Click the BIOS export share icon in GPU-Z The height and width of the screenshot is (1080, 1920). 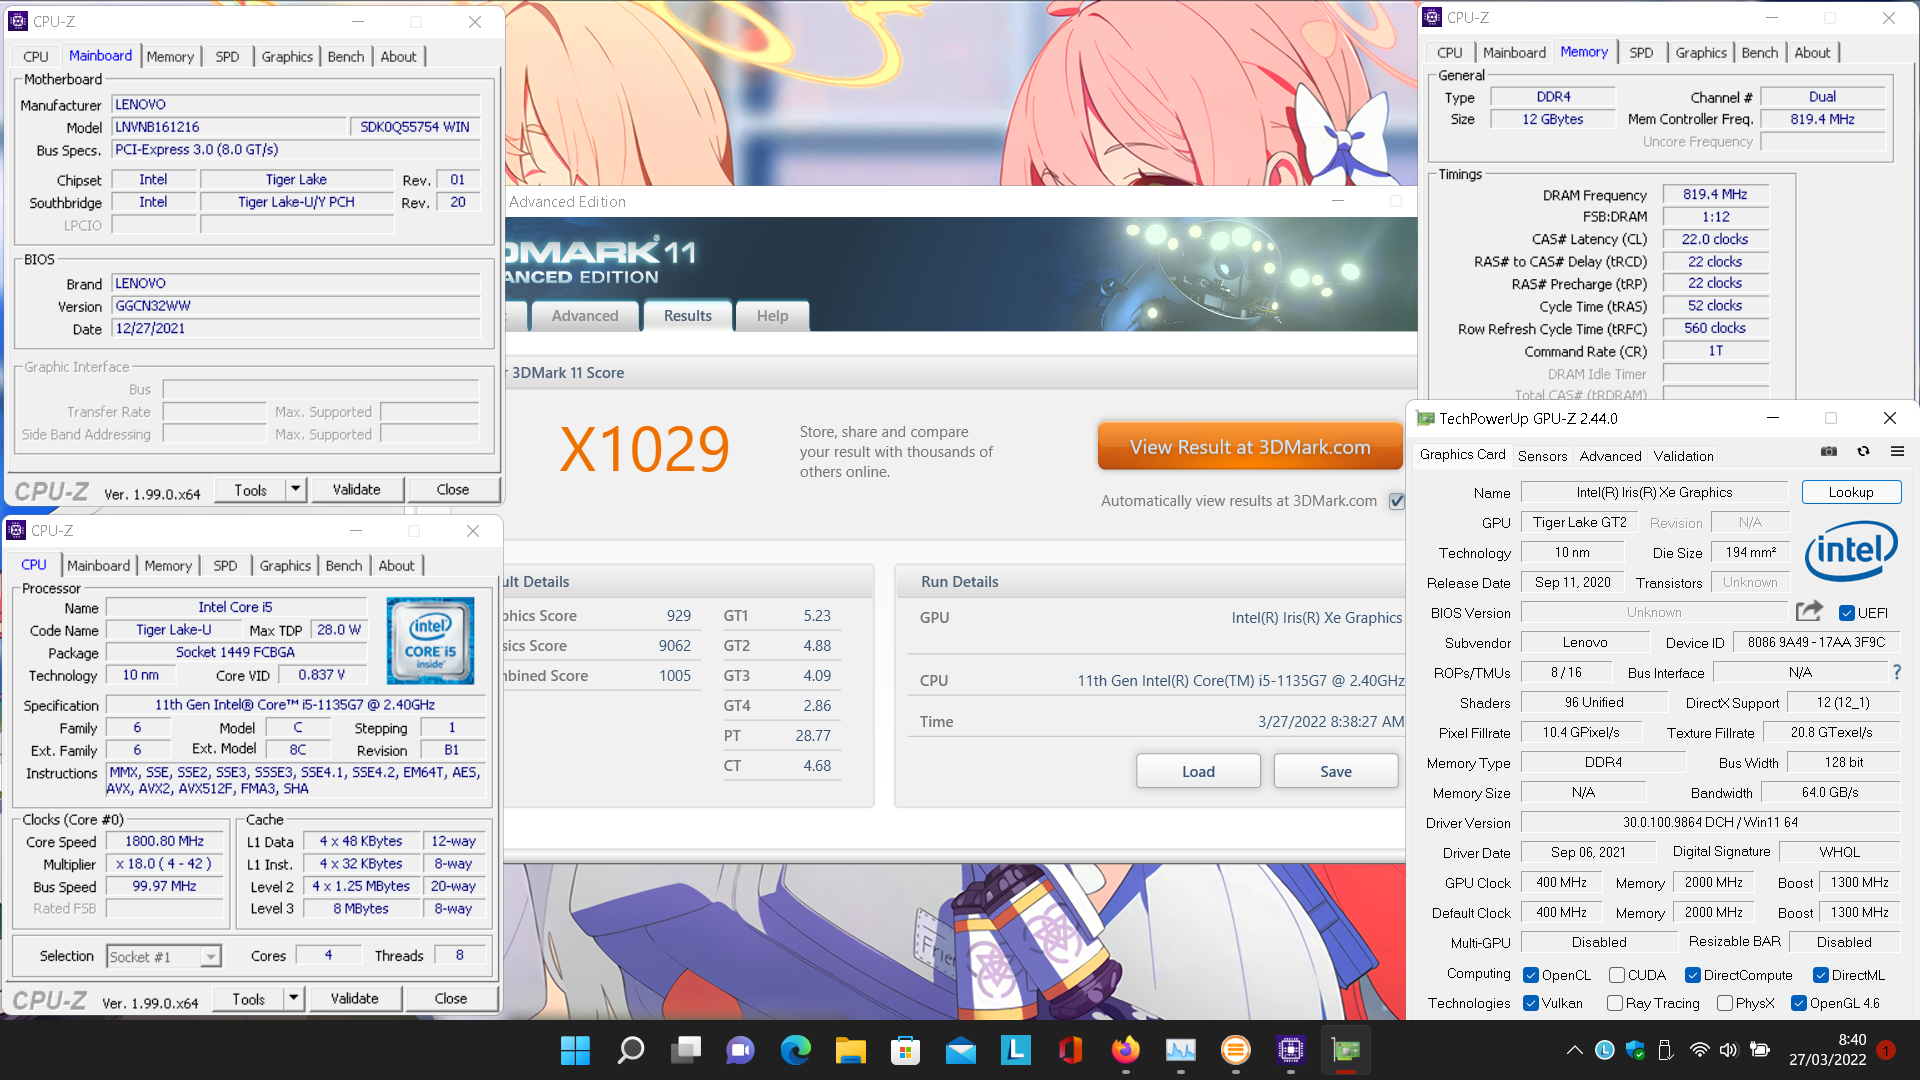tap(1809, 611)
